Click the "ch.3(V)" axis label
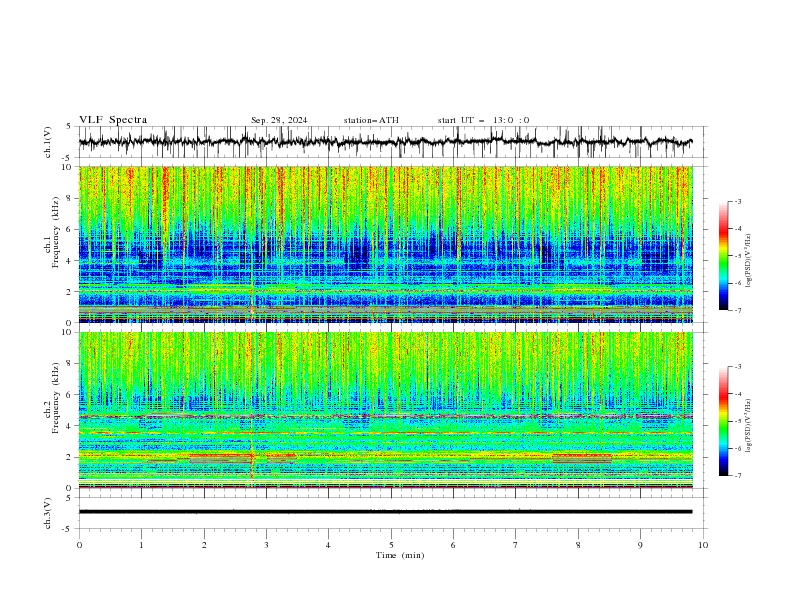Image resolution: width=792 pixels, height=612 pixels. click(x=48, y=513)
